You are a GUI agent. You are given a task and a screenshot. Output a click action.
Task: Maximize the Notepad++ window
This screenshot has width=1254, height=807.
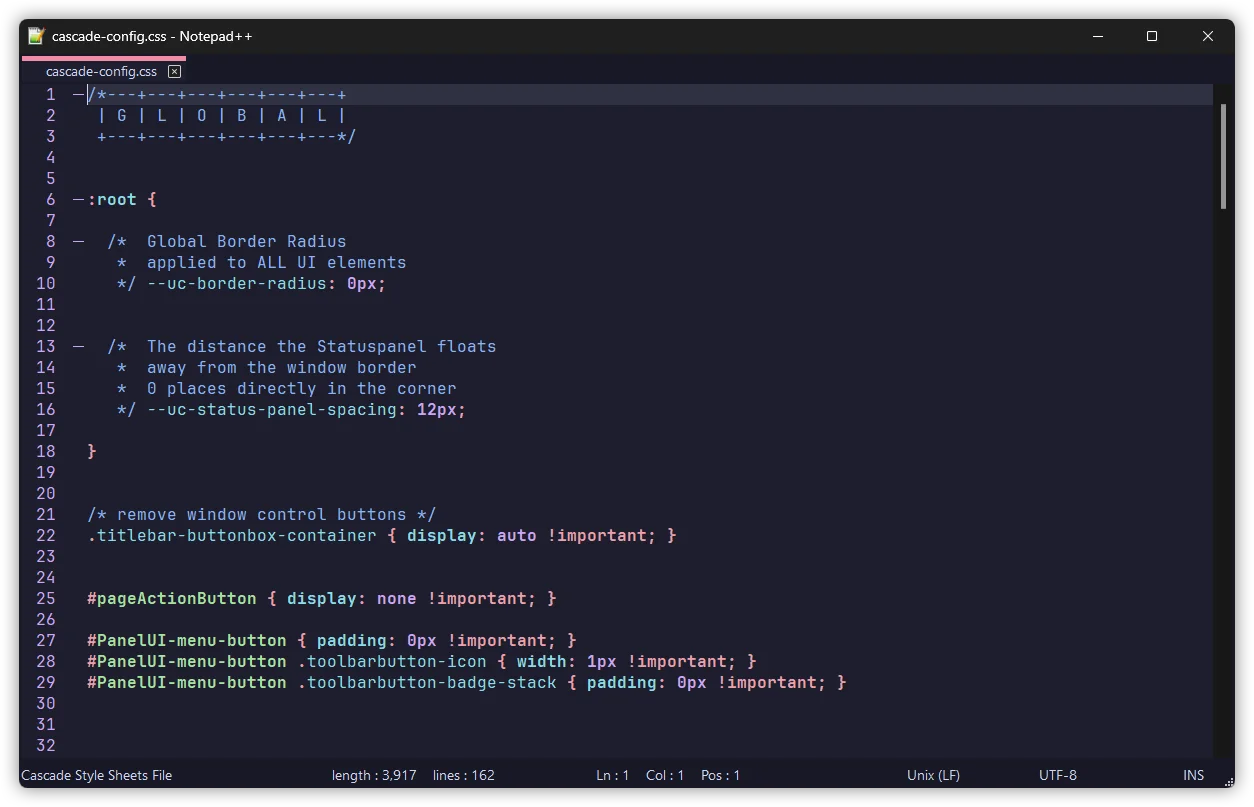(x=1152, y=36)
